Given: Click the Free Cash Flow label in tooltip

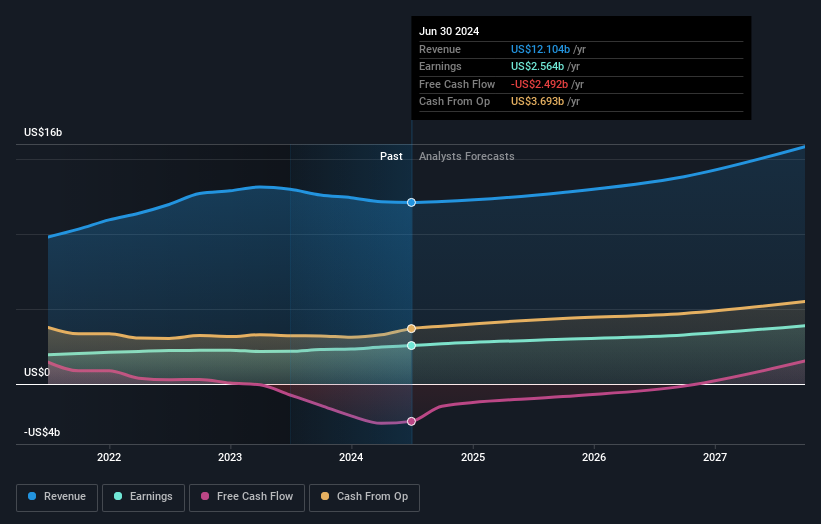Looking at the screenshot, I should 457,84.
